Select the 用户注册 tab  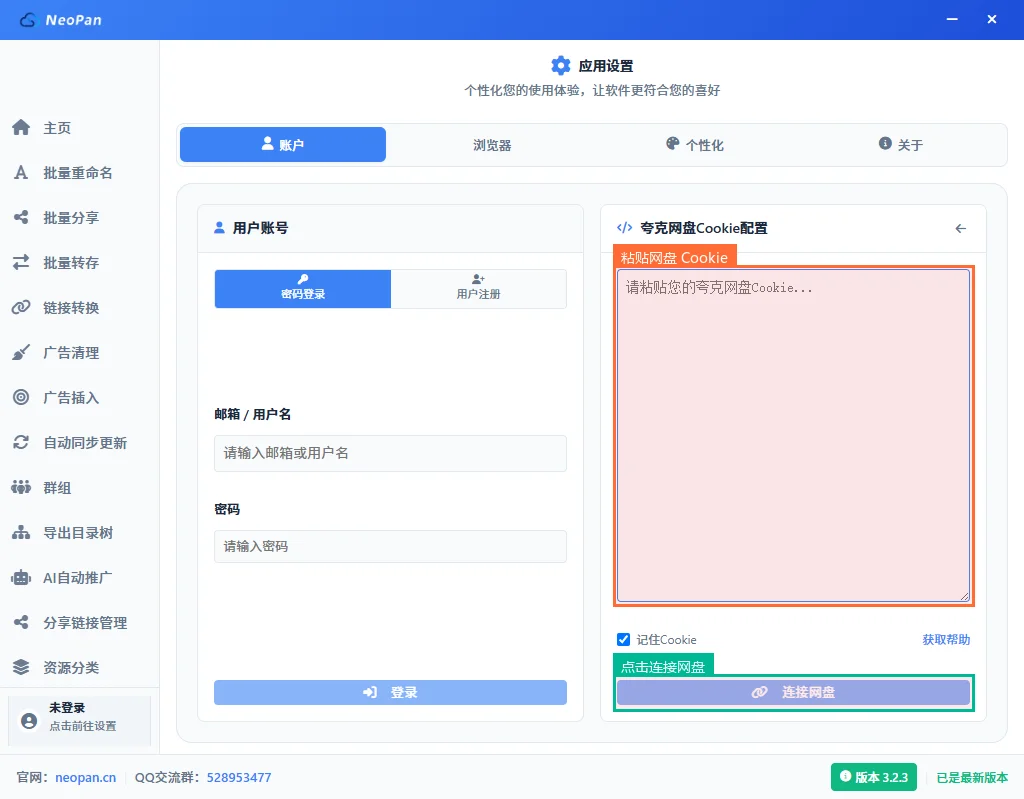478,288
